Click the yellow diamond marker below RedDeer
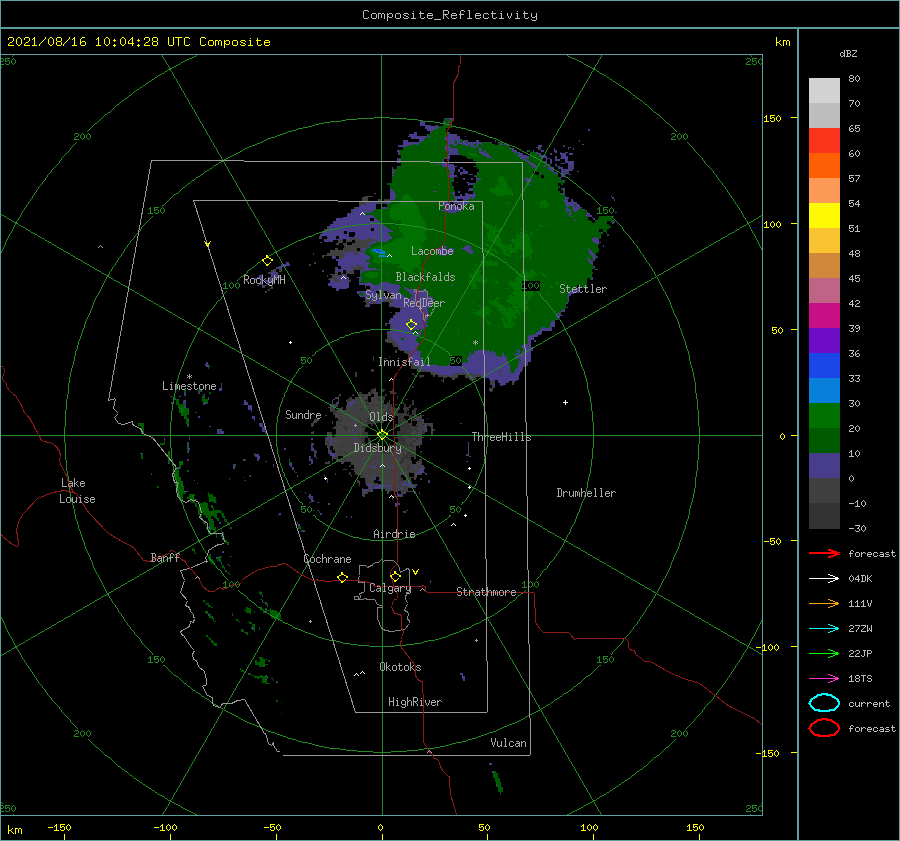This screenshot has width=900, height=841. pos(411,324)
